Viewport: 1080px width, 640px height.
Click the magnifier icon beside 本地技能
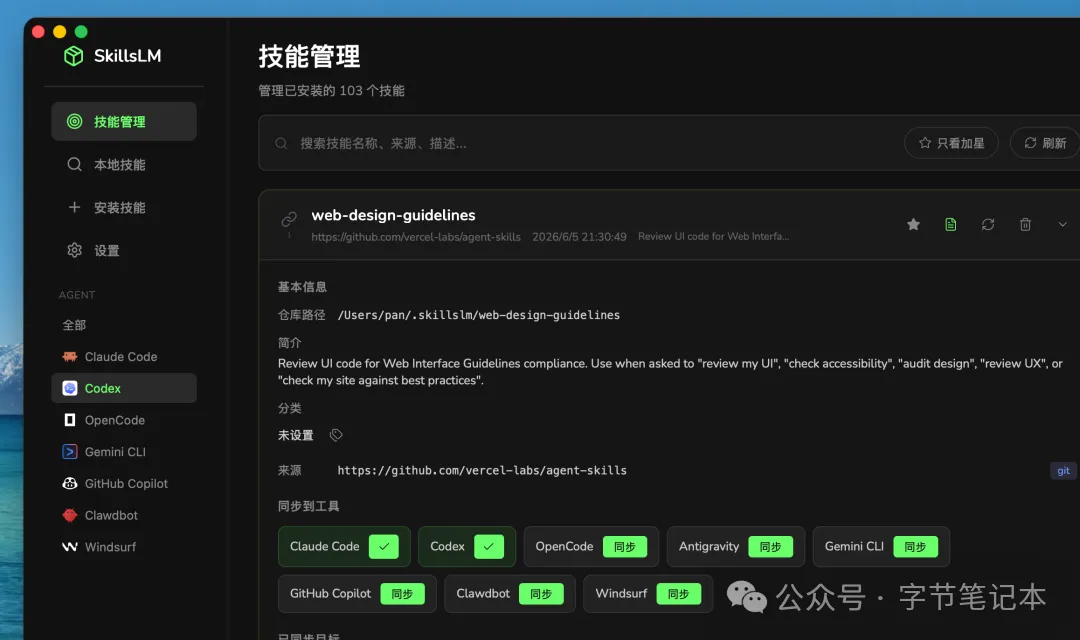tap(74, 165)
